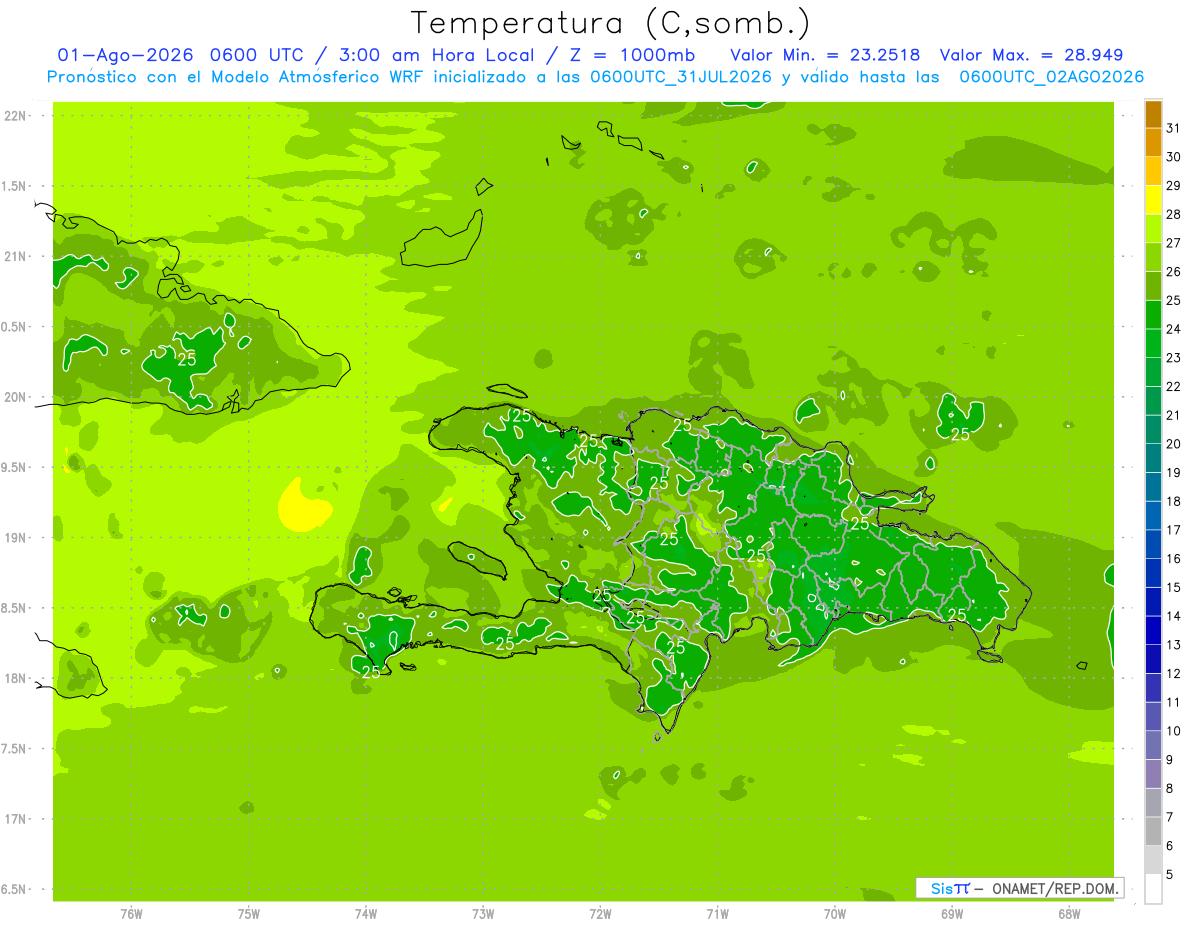Pick the amber legend swatch between 29 and 30
This screenshot has width=1200, height=927.
(x=1153, y=172)
